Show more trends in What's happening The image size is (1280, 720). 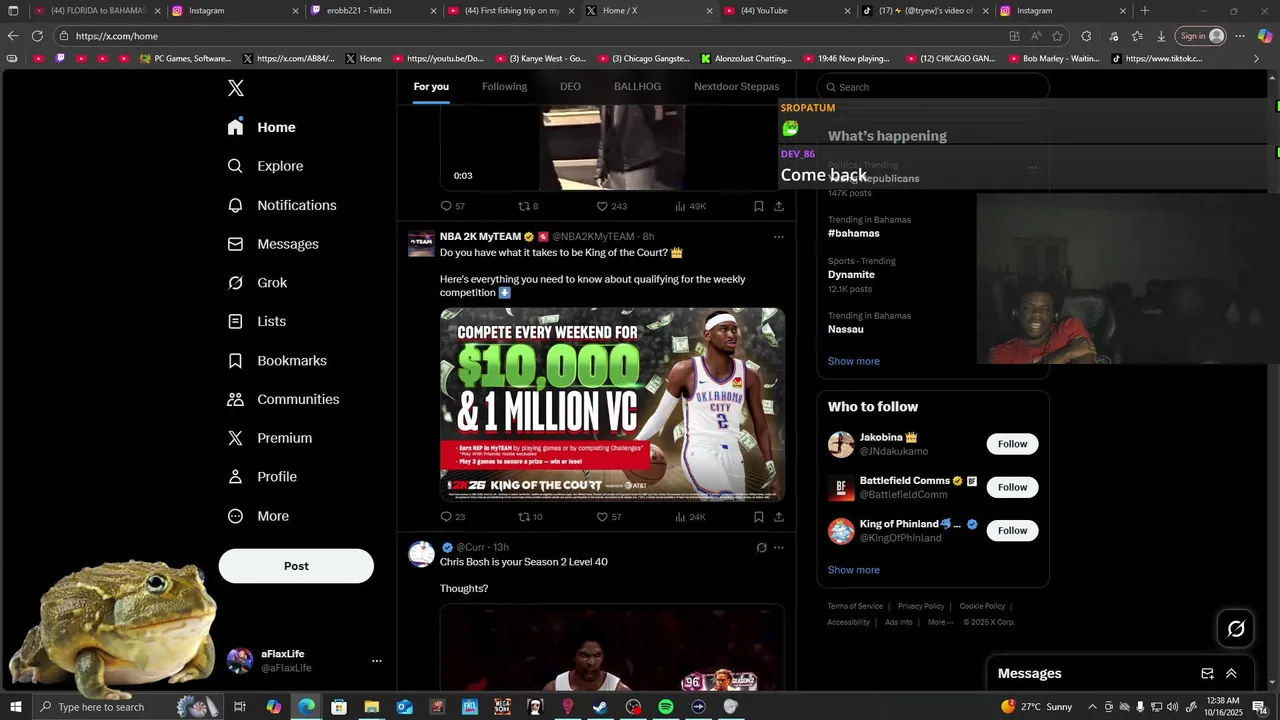853,361
